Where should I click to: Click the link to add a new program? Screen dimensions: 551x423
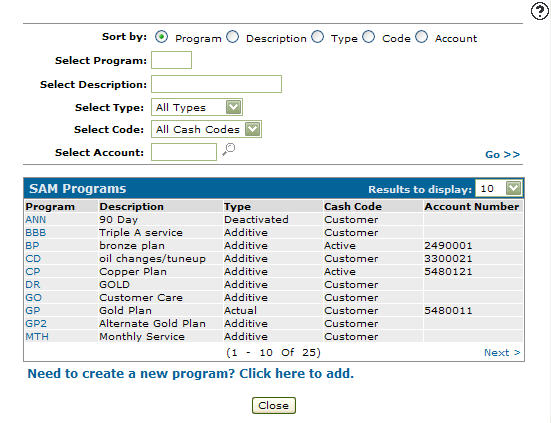tap(190, 373)
